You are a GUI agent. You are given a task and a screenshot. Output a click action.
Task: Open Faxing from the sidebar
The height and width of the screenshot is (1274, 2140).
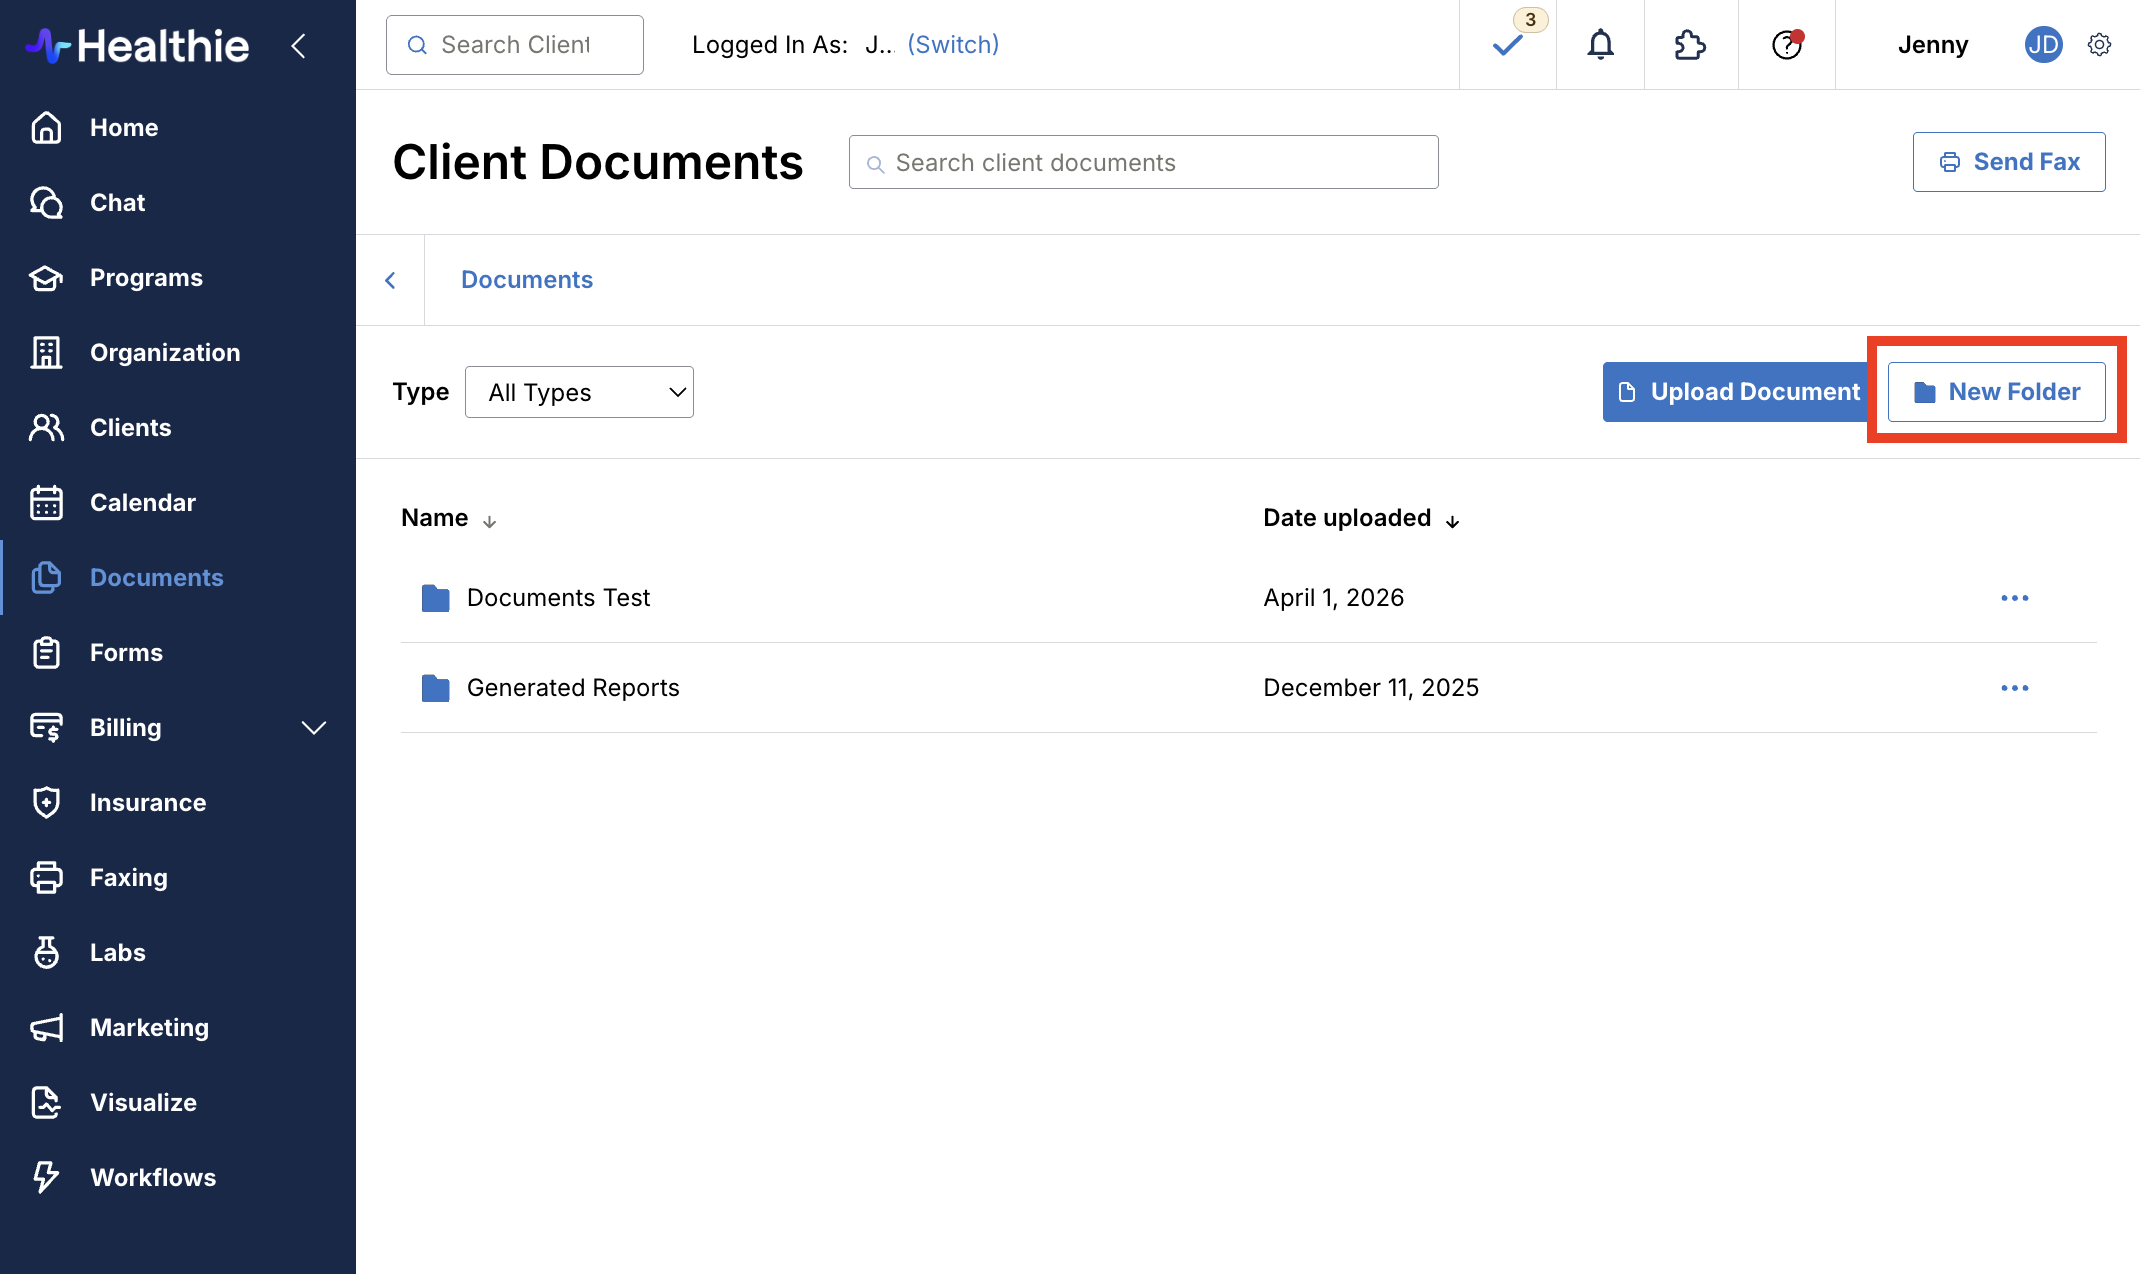click(129, 877)
